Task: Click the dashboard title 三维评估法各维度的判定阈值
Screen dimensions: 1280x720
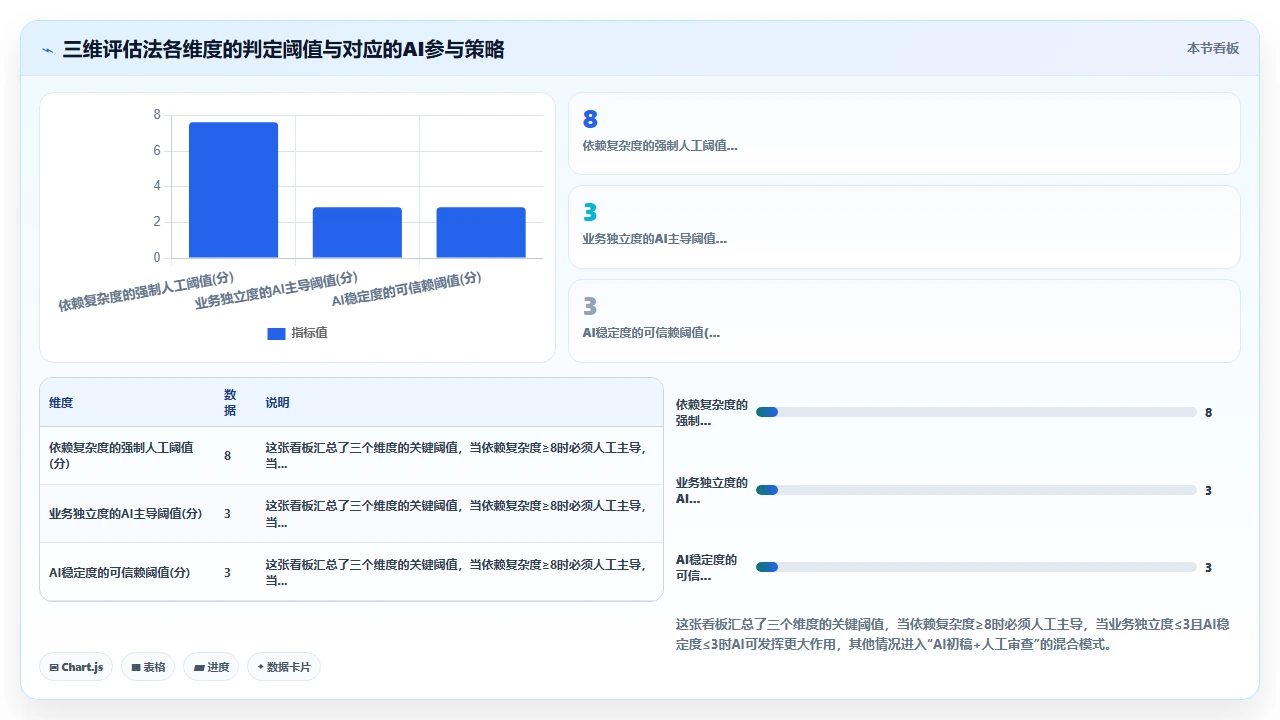Action: 283,50
